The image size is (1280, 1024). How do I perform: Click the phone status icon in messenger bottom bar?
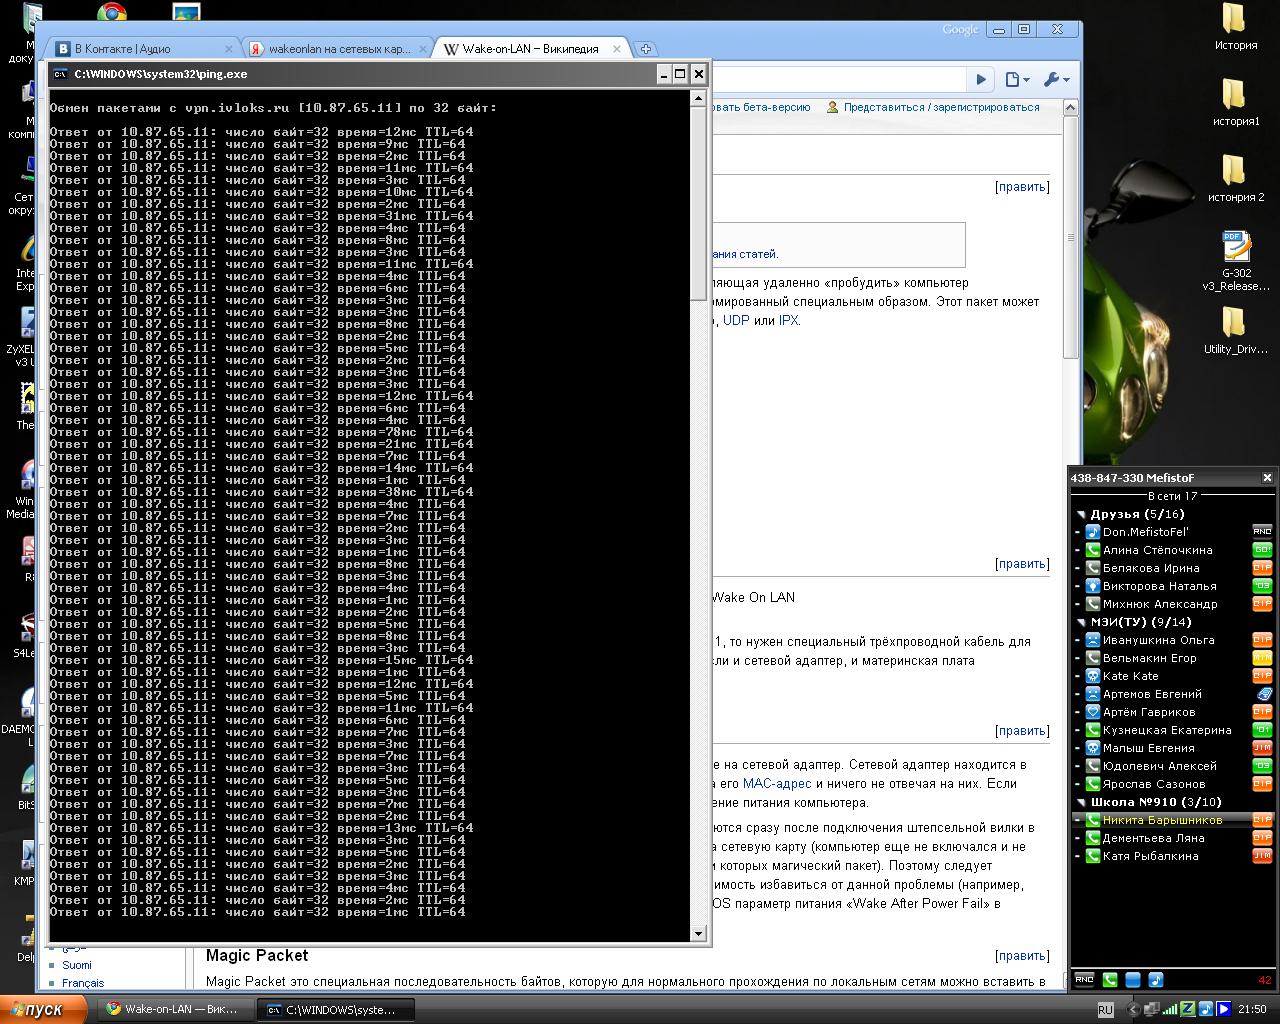[1111, 979]
